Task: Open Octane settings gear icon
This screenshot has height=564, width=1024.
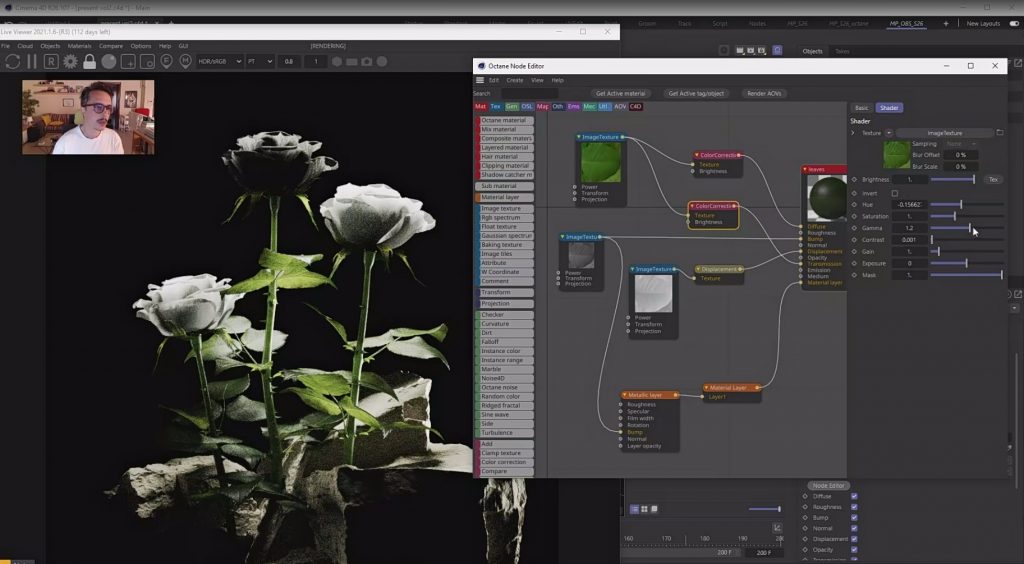Action: coord(70,61)
